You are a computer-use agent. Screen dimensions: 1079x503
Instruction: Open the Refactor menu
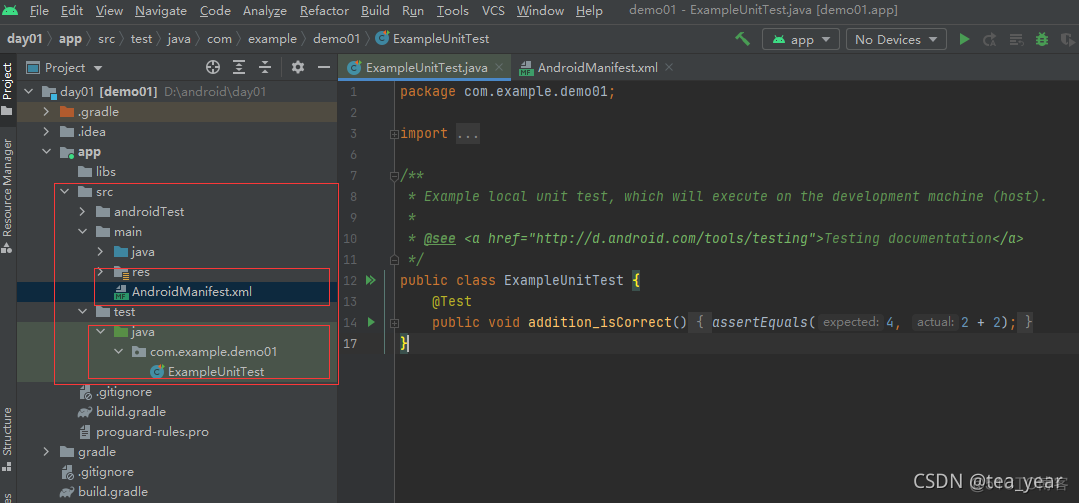[x=324, y=11]
